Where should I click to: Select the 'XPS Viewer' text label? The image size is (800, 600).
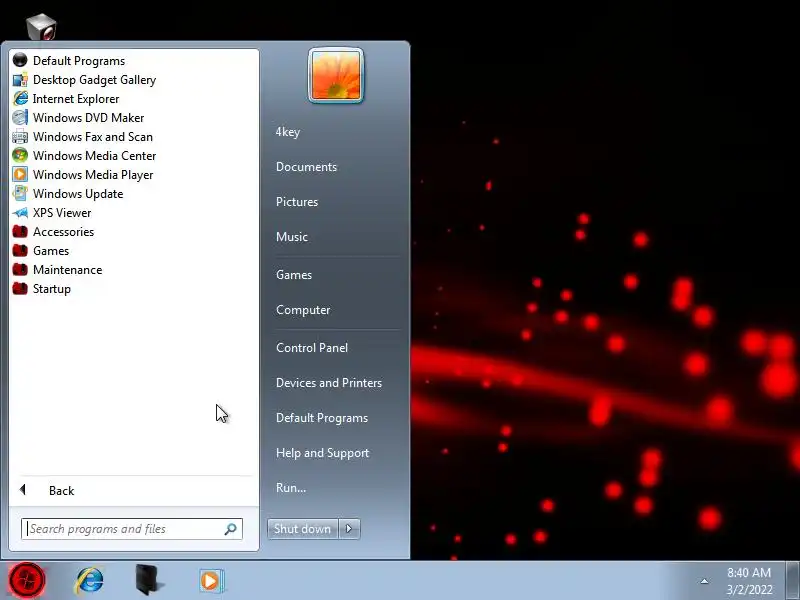[x=62, y=213]
